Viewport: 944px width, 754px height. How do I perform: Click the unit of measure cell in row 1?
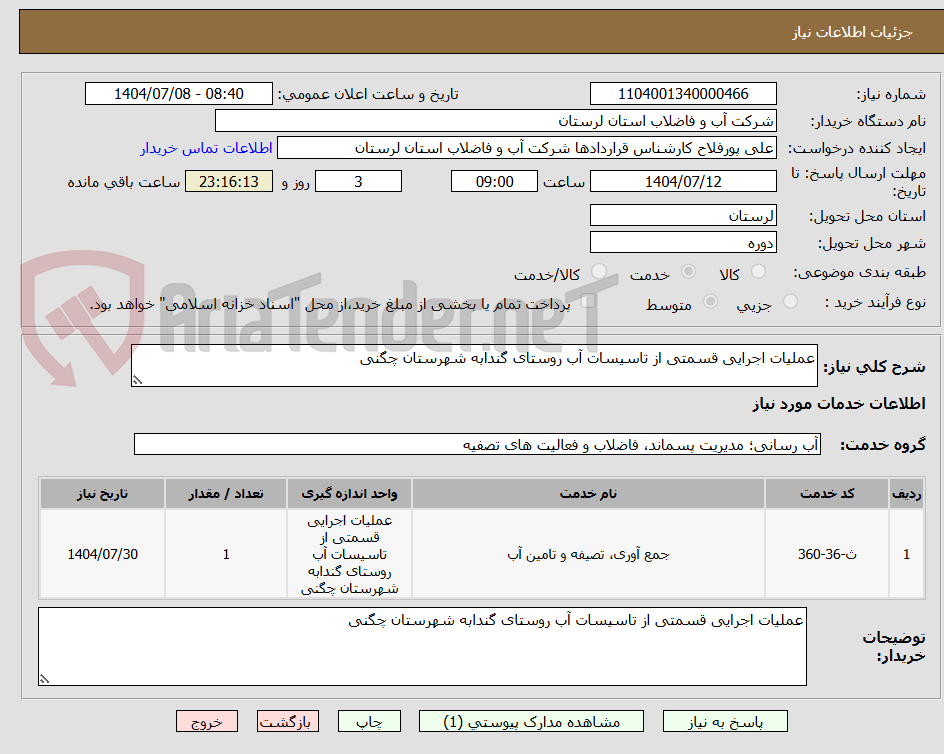(x=349, y=554)
